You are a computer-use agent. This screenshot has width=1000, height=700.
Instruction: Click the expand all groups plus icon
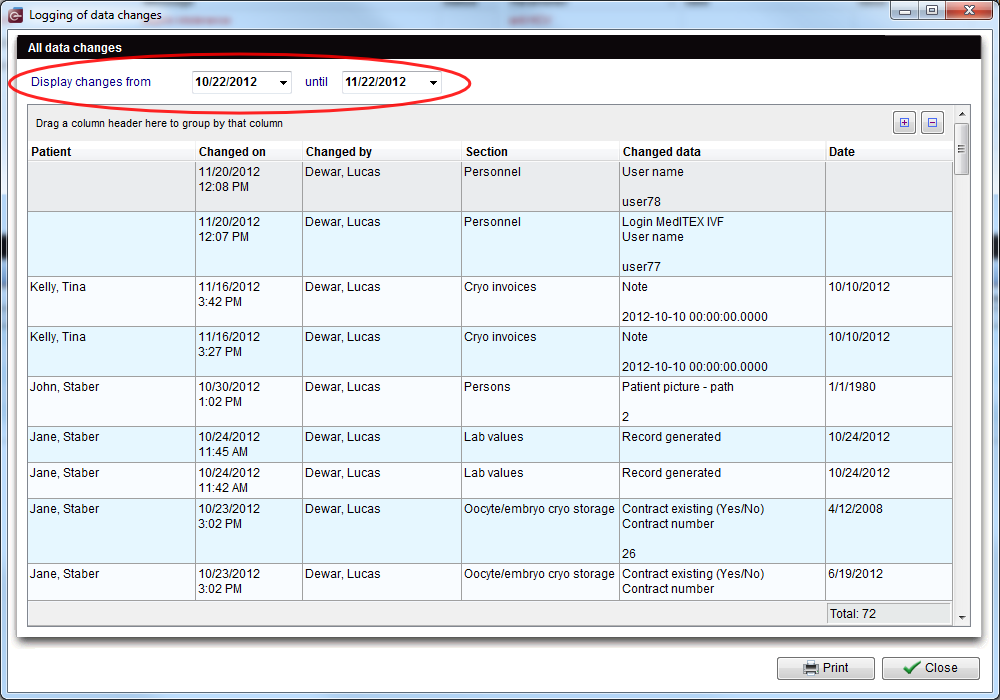coord(904,122)
